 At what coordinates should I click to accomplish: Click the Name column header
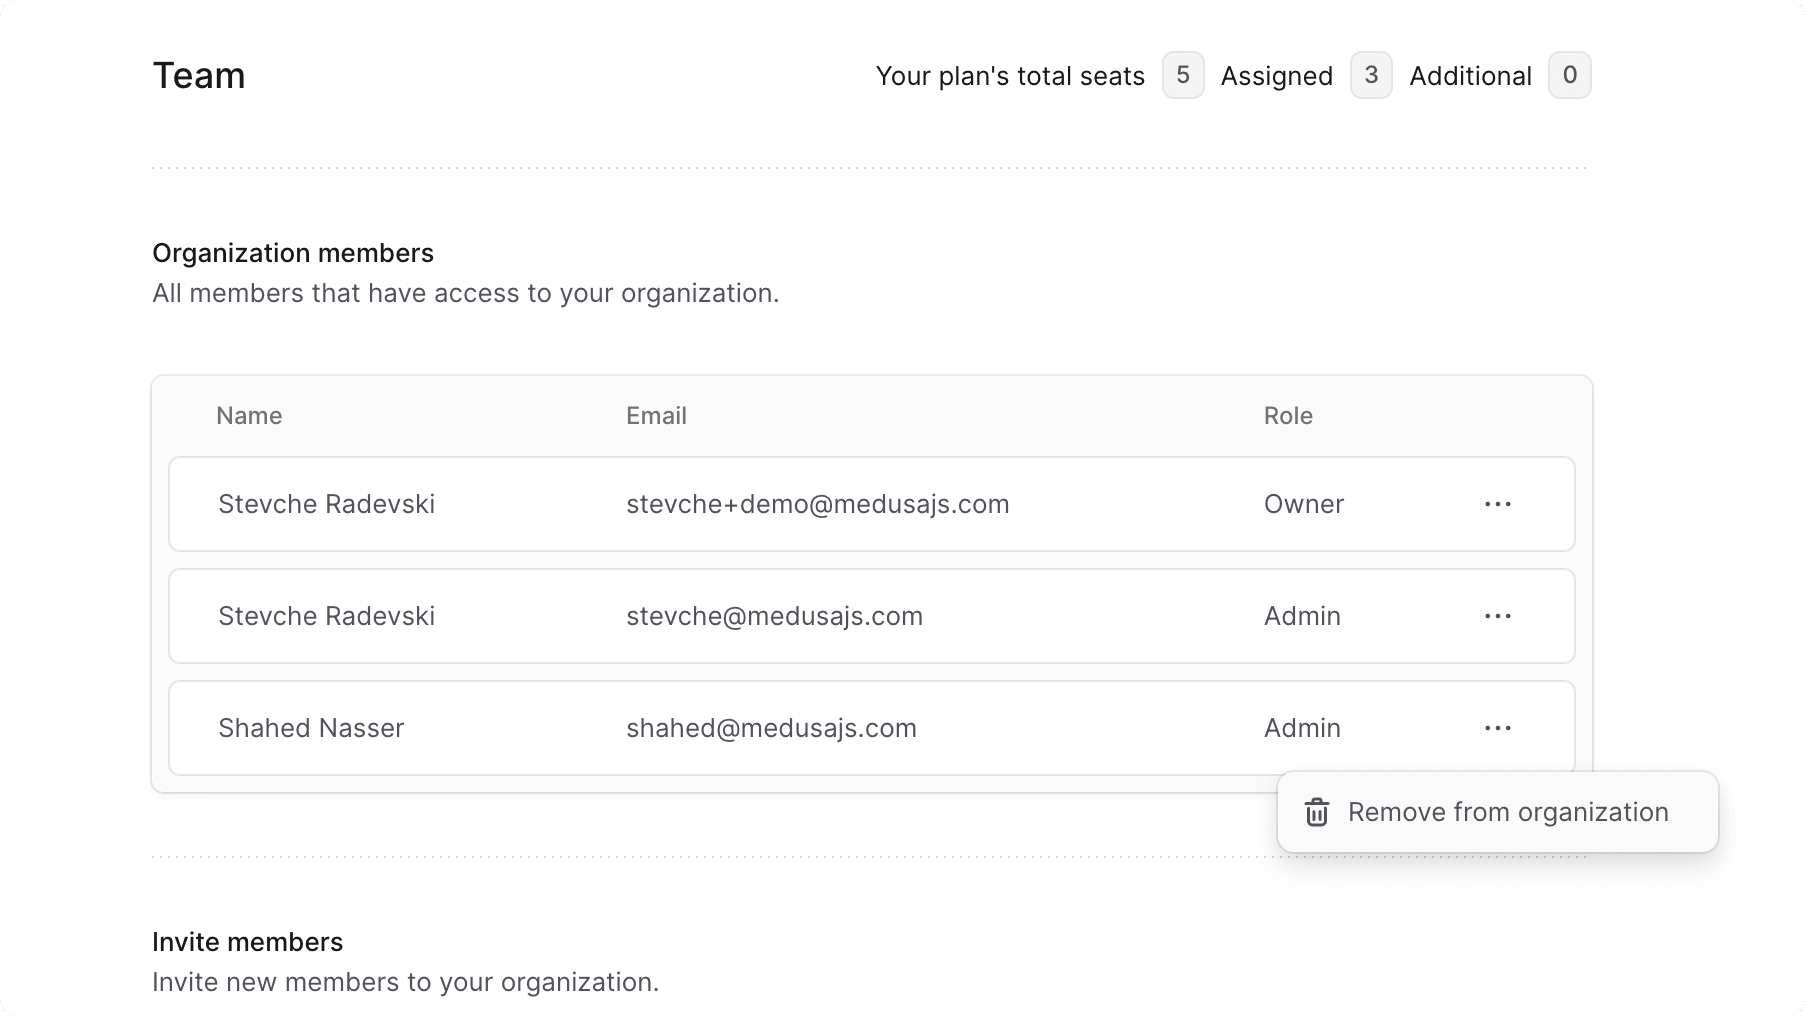(x=248, y=415)
